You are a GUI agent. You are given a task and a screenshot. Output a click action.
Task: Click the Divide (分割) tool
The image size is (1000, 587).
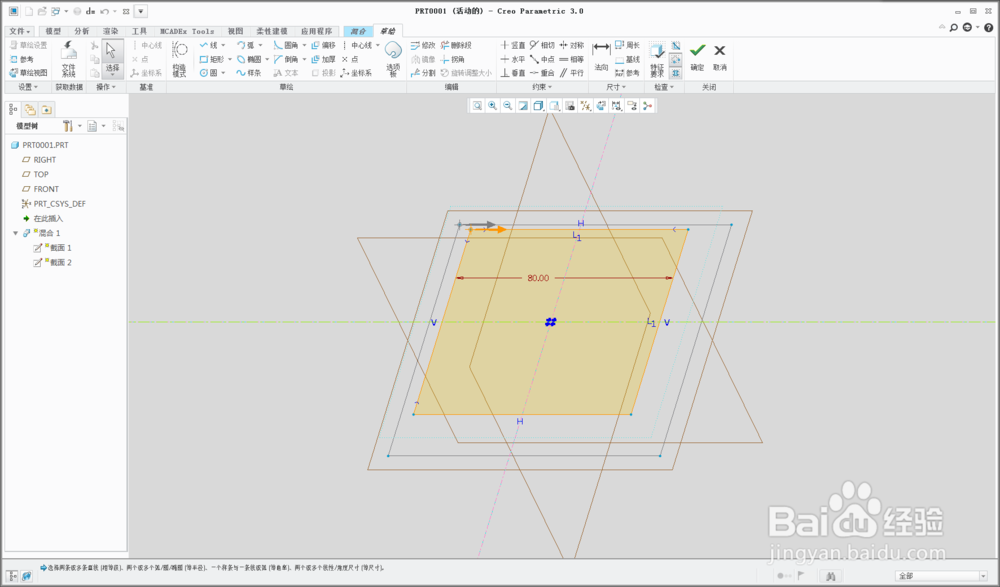(422, 73)
